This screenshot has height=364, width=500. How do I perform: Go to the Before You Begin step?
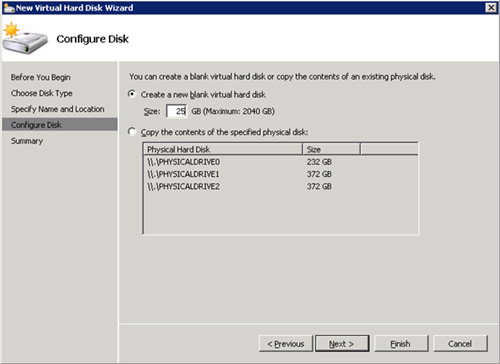tap(41, 77)
